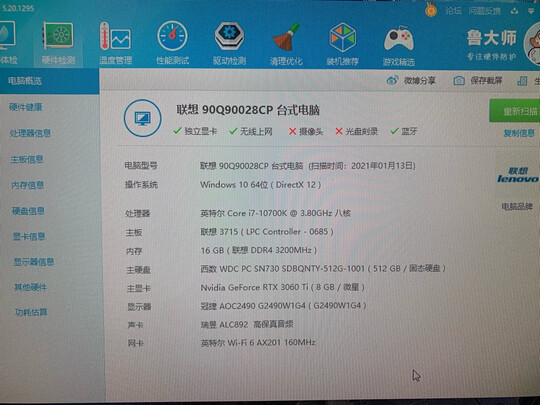The height and width of the screenshot is (405, 540).
Task: Click the 鲁大师 mascot avatar
Action: pyautogui.click(x=532, y=44)
